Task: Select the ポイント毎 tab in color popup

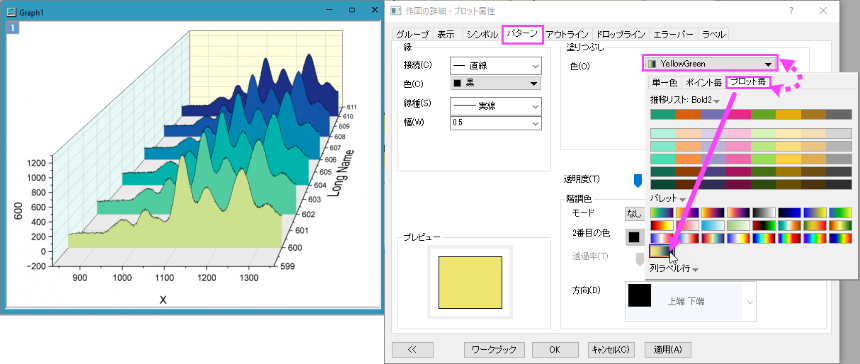Action: [703, 83]
